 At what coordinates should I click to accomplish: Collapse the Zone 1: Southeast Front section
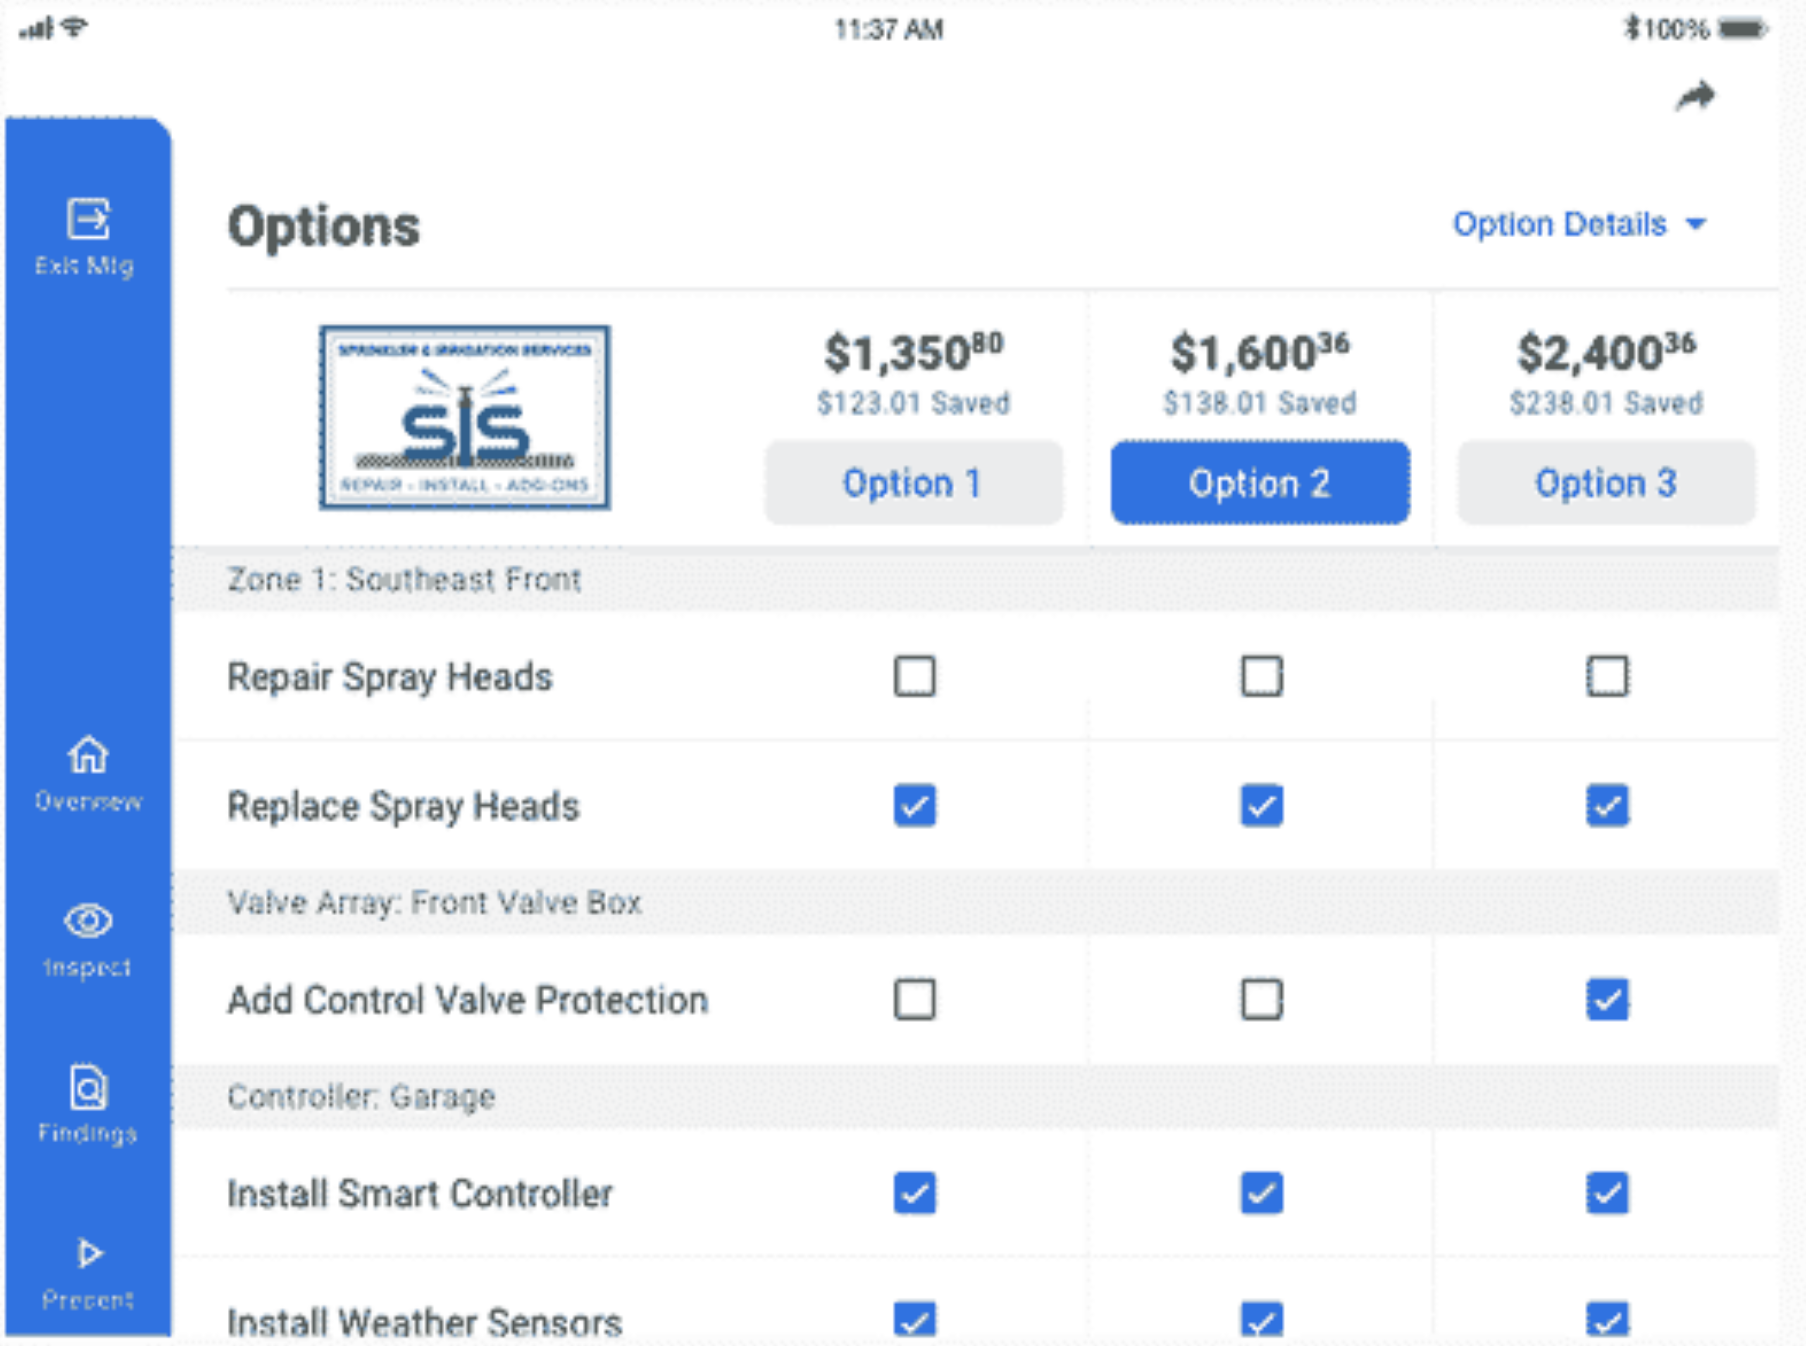[404, 579]
